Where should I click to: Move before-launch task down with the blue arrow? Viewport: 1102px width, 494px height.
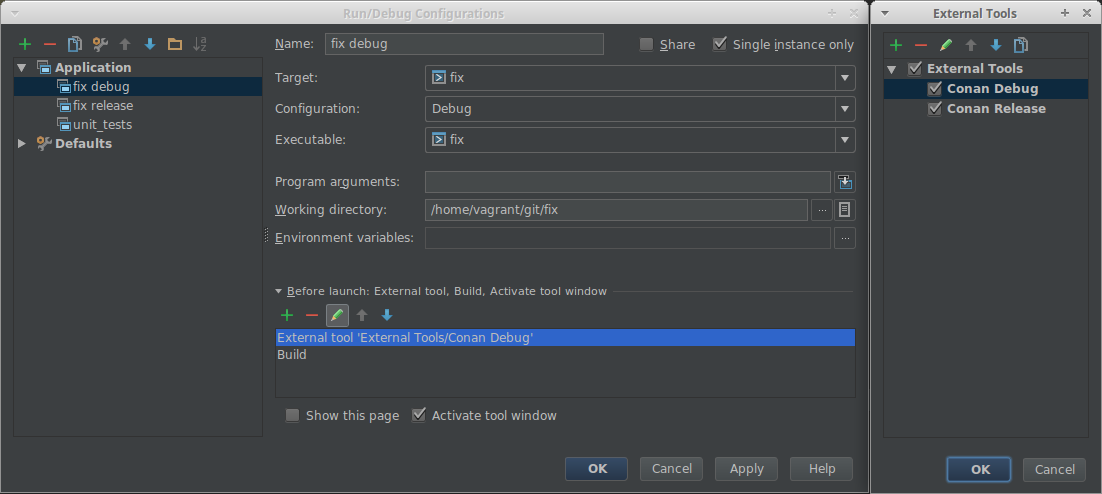(x=387, y=315)
